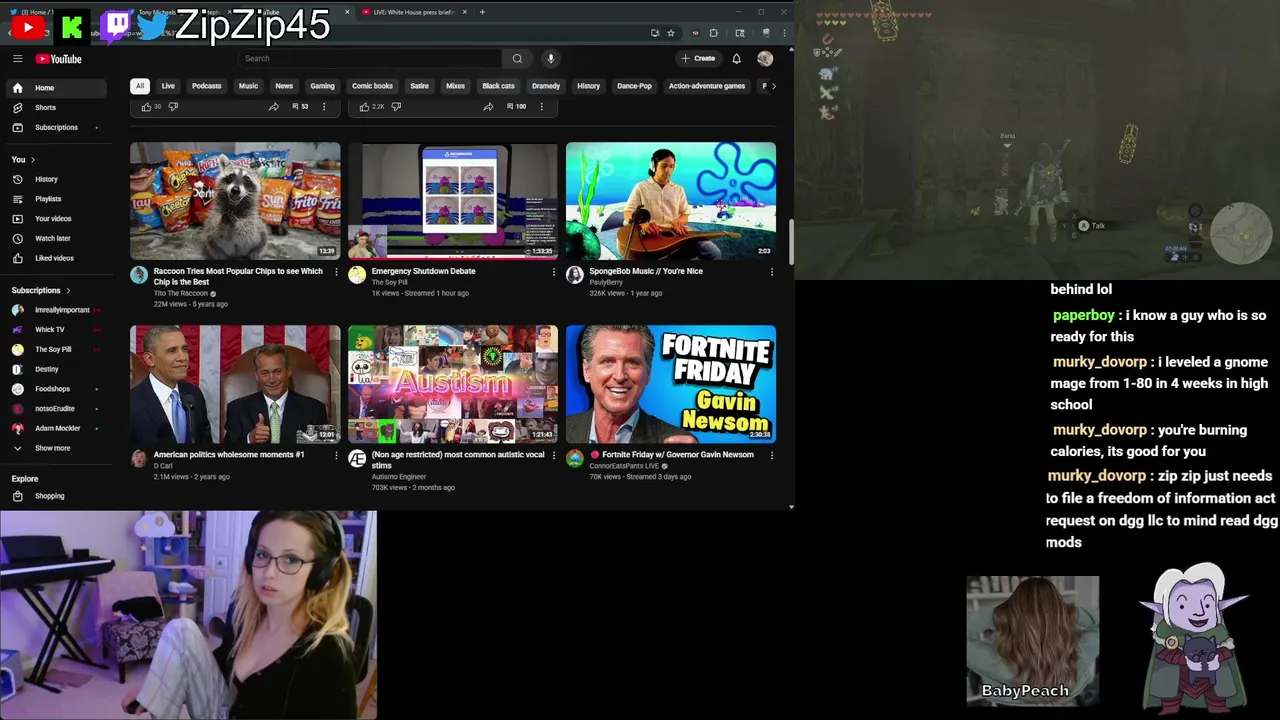Select the All filter chip
This screenshot has width=1280, height=720.
click(140, 86)
